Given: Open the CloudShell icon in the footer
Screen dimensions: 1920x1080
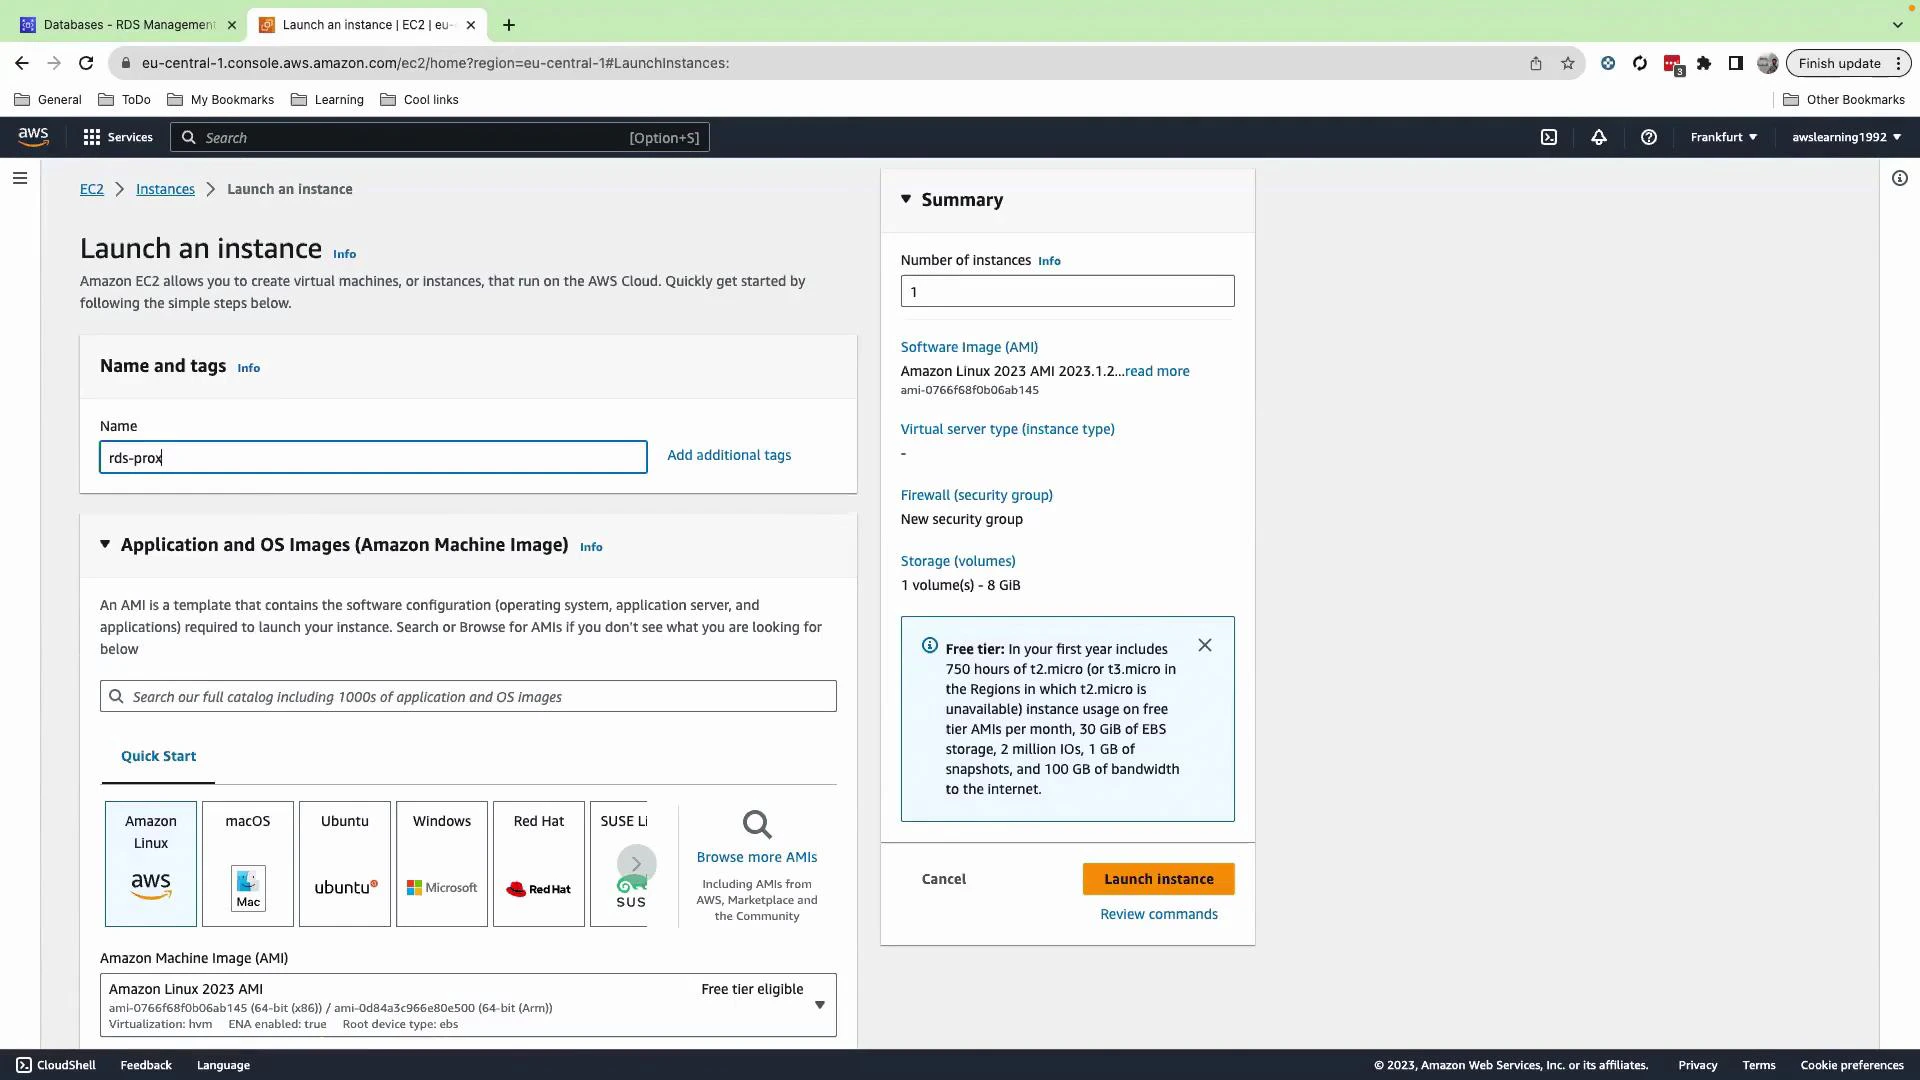Looking at the screenshot, I should 24,1065.
